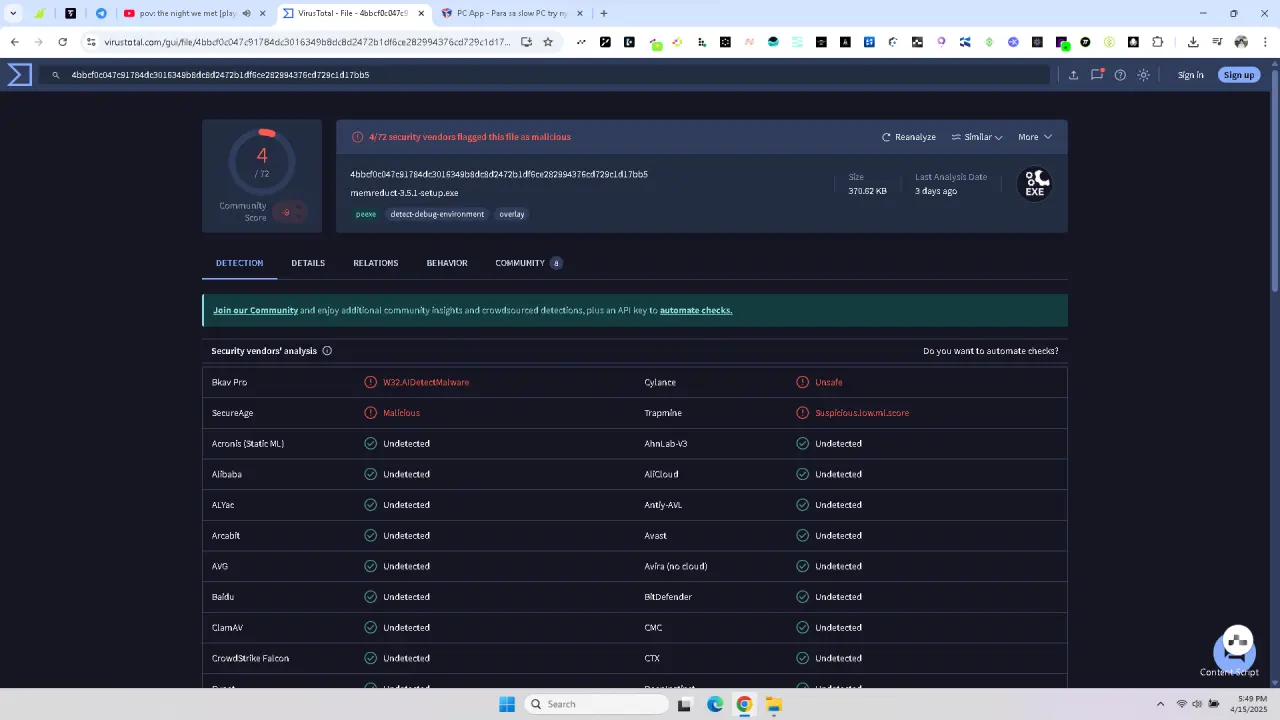Click the memreduct-3.5.1-setup.exe file name
The width and height of the screenshot is (1280, 720).
click(x=404, y=193)
